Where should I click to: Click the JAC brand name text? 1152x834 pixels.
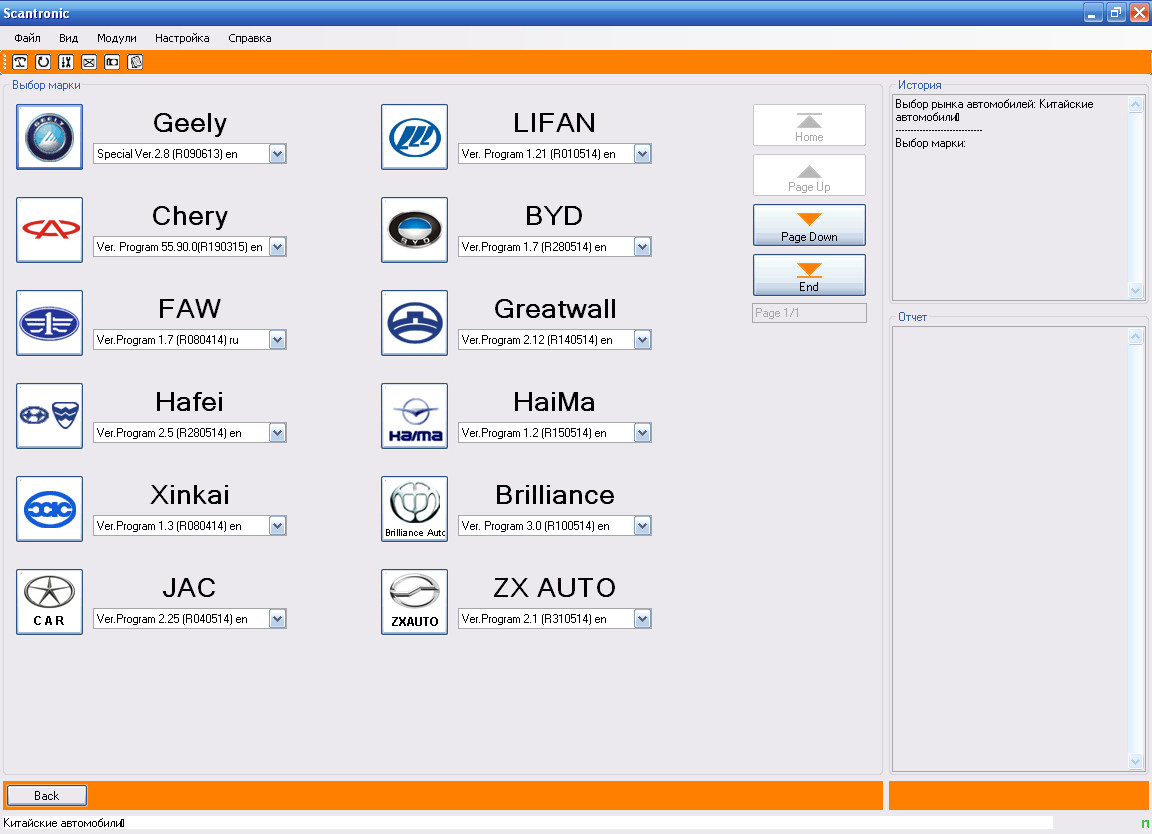[190, 588]
